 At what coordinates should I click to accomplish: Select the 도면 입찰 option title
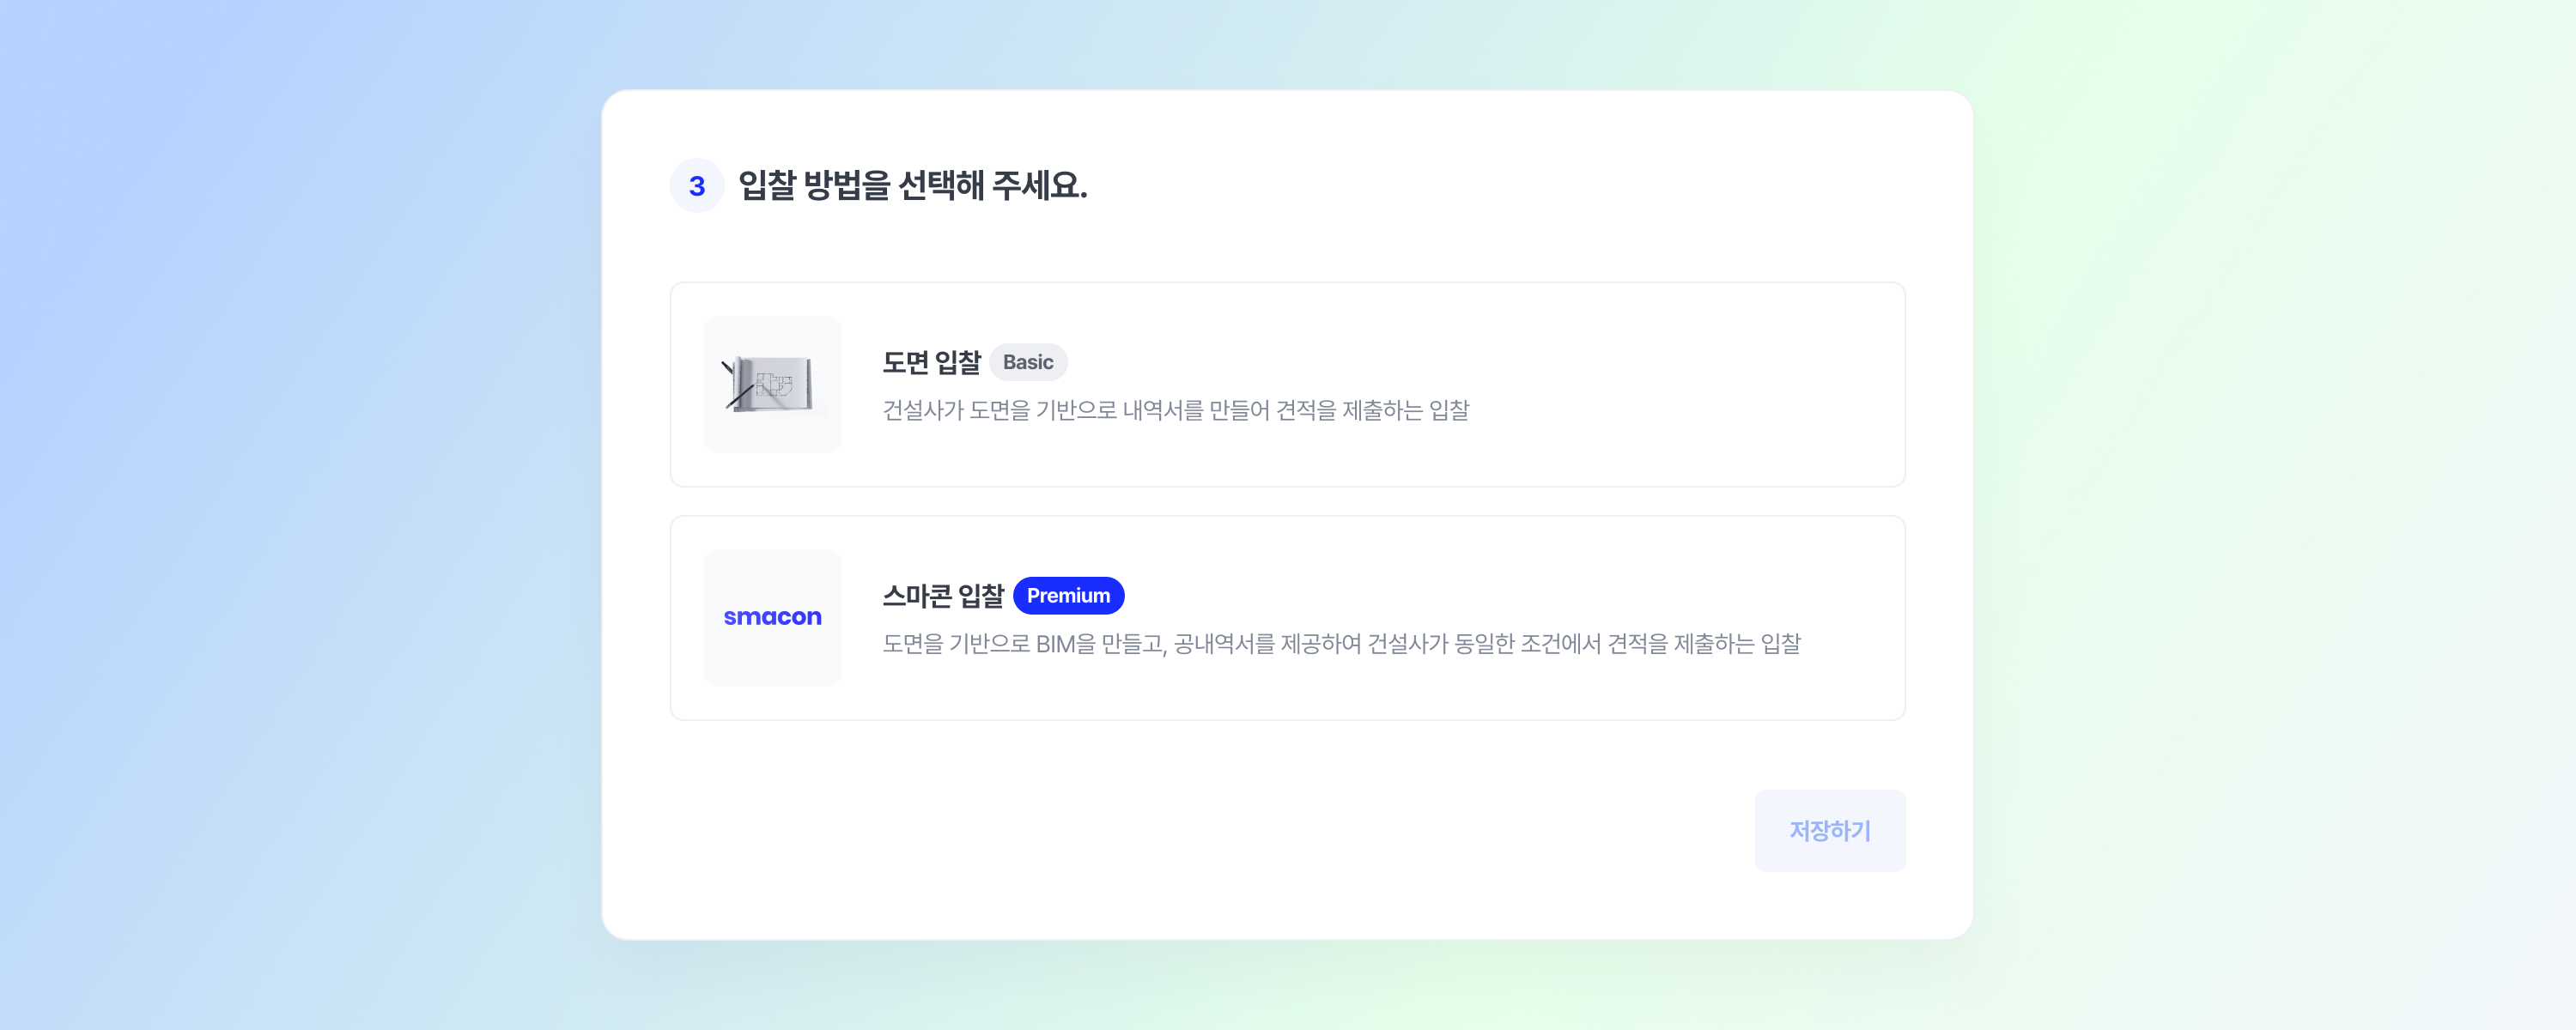(x=931, y=362)
